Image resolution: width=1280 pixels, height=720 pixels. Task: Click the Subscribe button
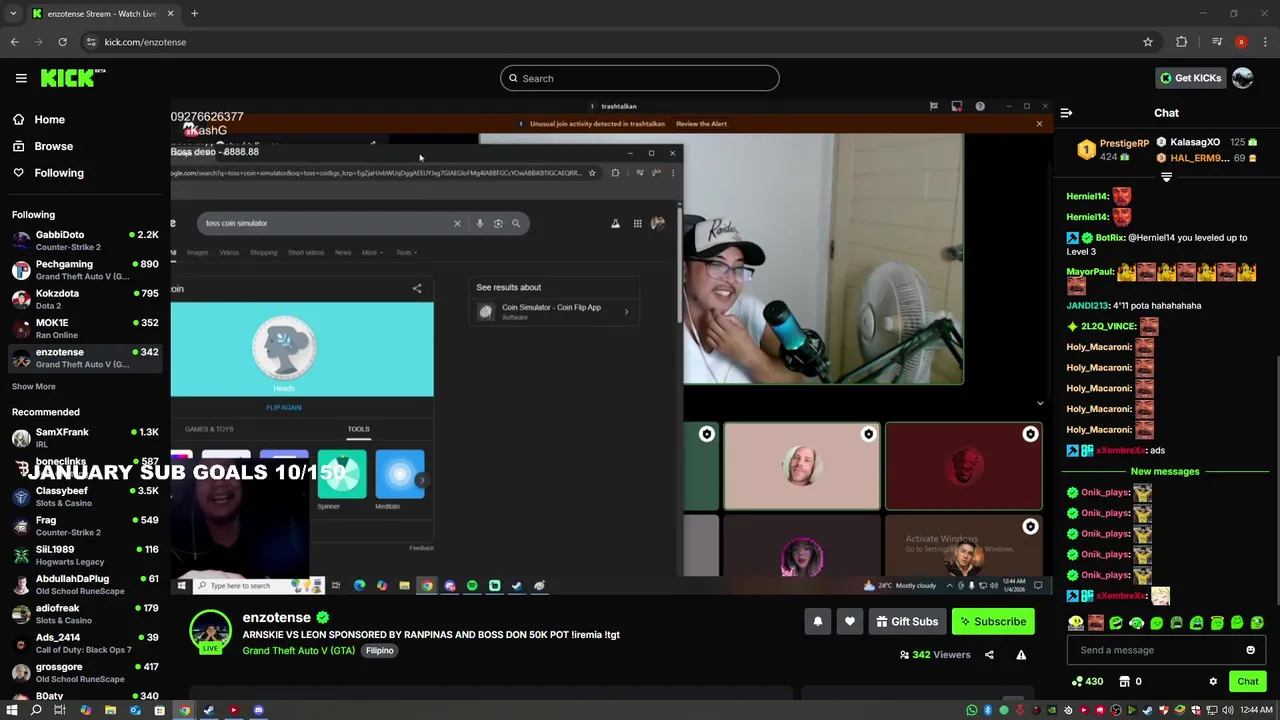tap(993, 621)
